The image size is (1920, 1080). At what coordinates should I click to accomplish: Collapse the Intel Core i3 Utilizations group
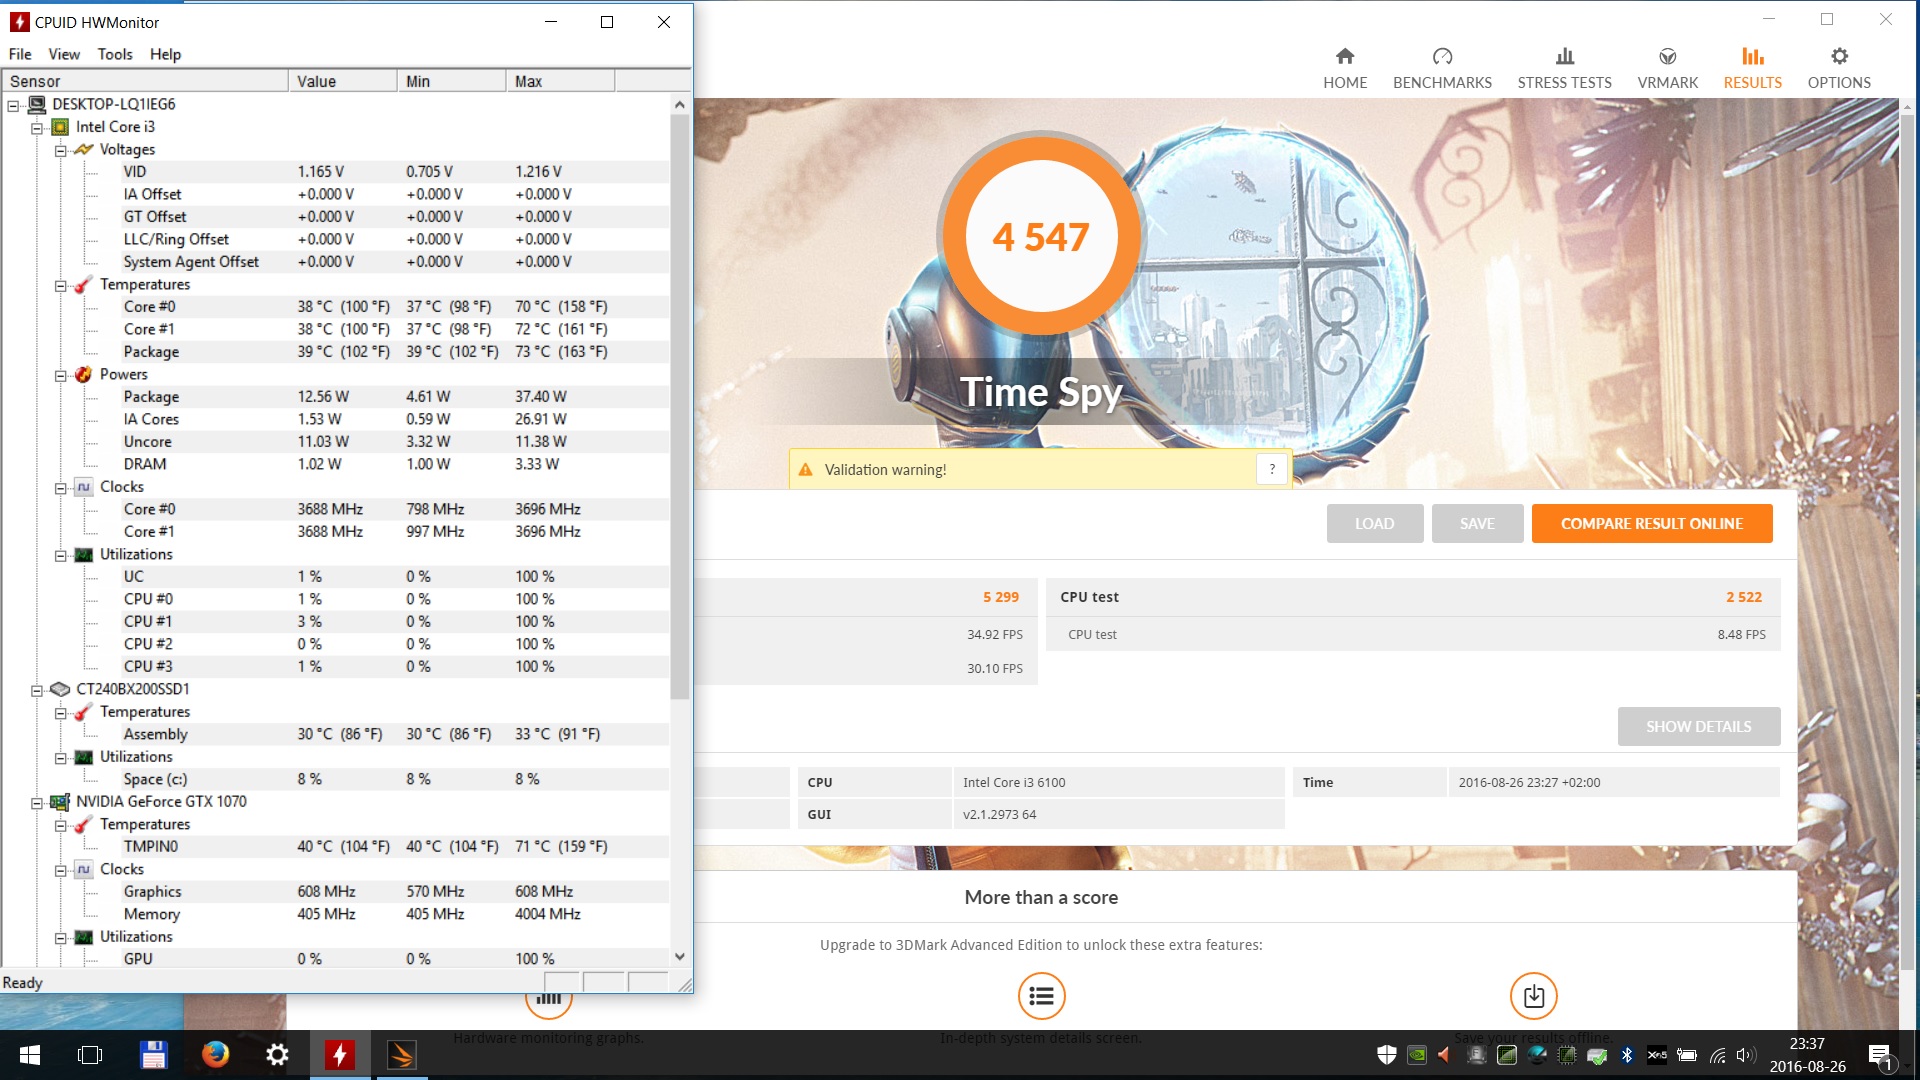[61, 555]
